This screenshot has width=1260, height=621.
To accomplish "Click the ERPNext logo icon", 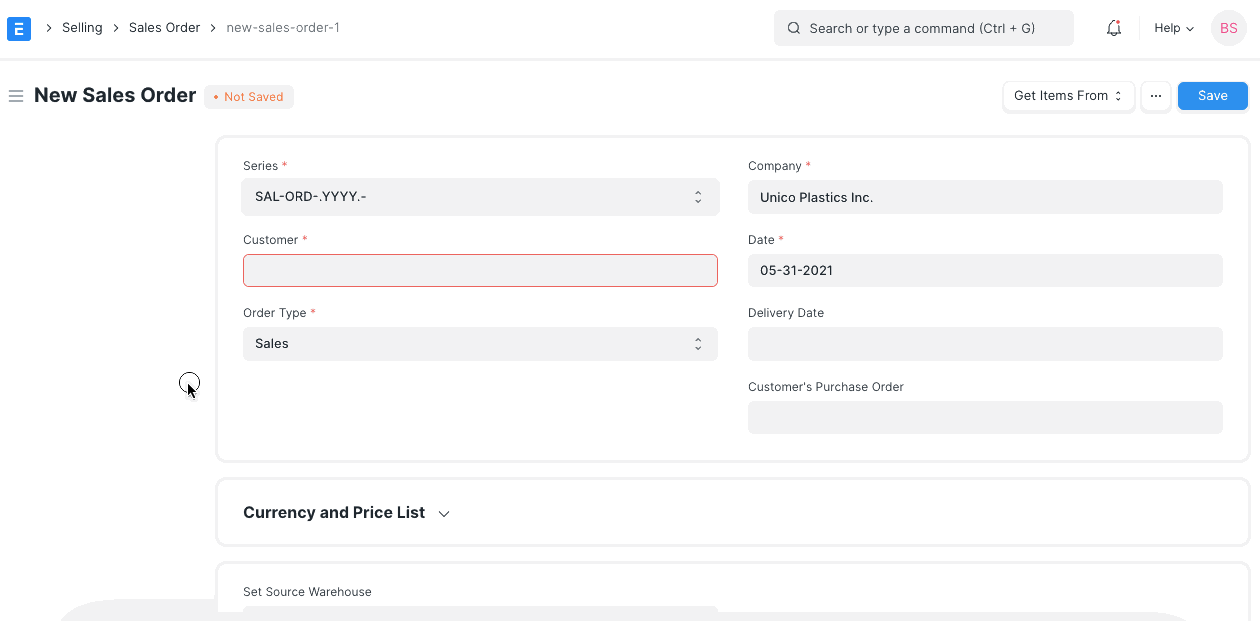I will 19,28.
